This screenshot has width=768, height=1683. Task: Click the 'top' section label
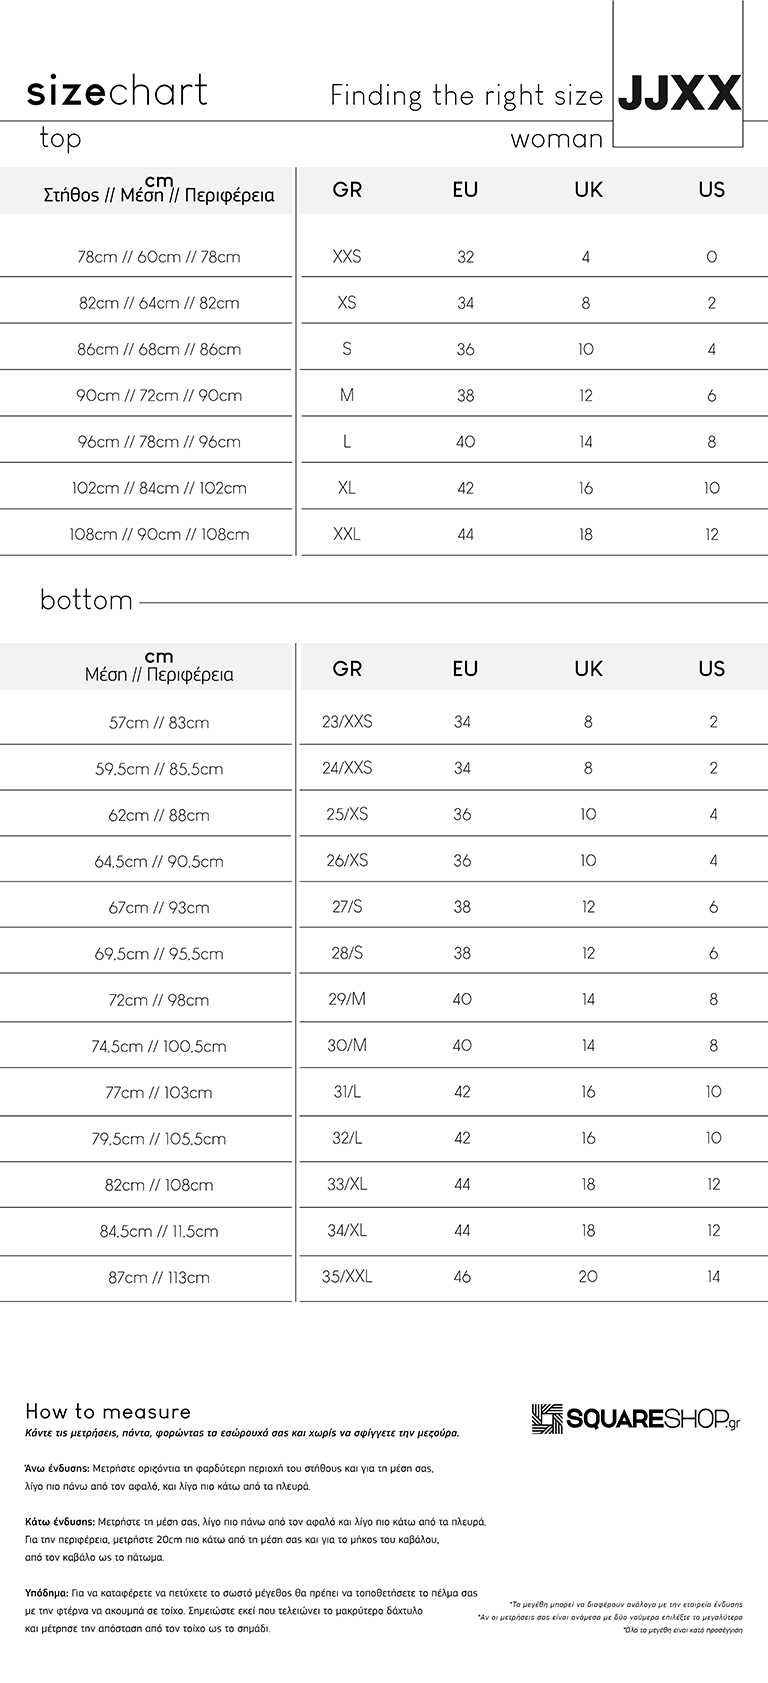tap(60, 138)
